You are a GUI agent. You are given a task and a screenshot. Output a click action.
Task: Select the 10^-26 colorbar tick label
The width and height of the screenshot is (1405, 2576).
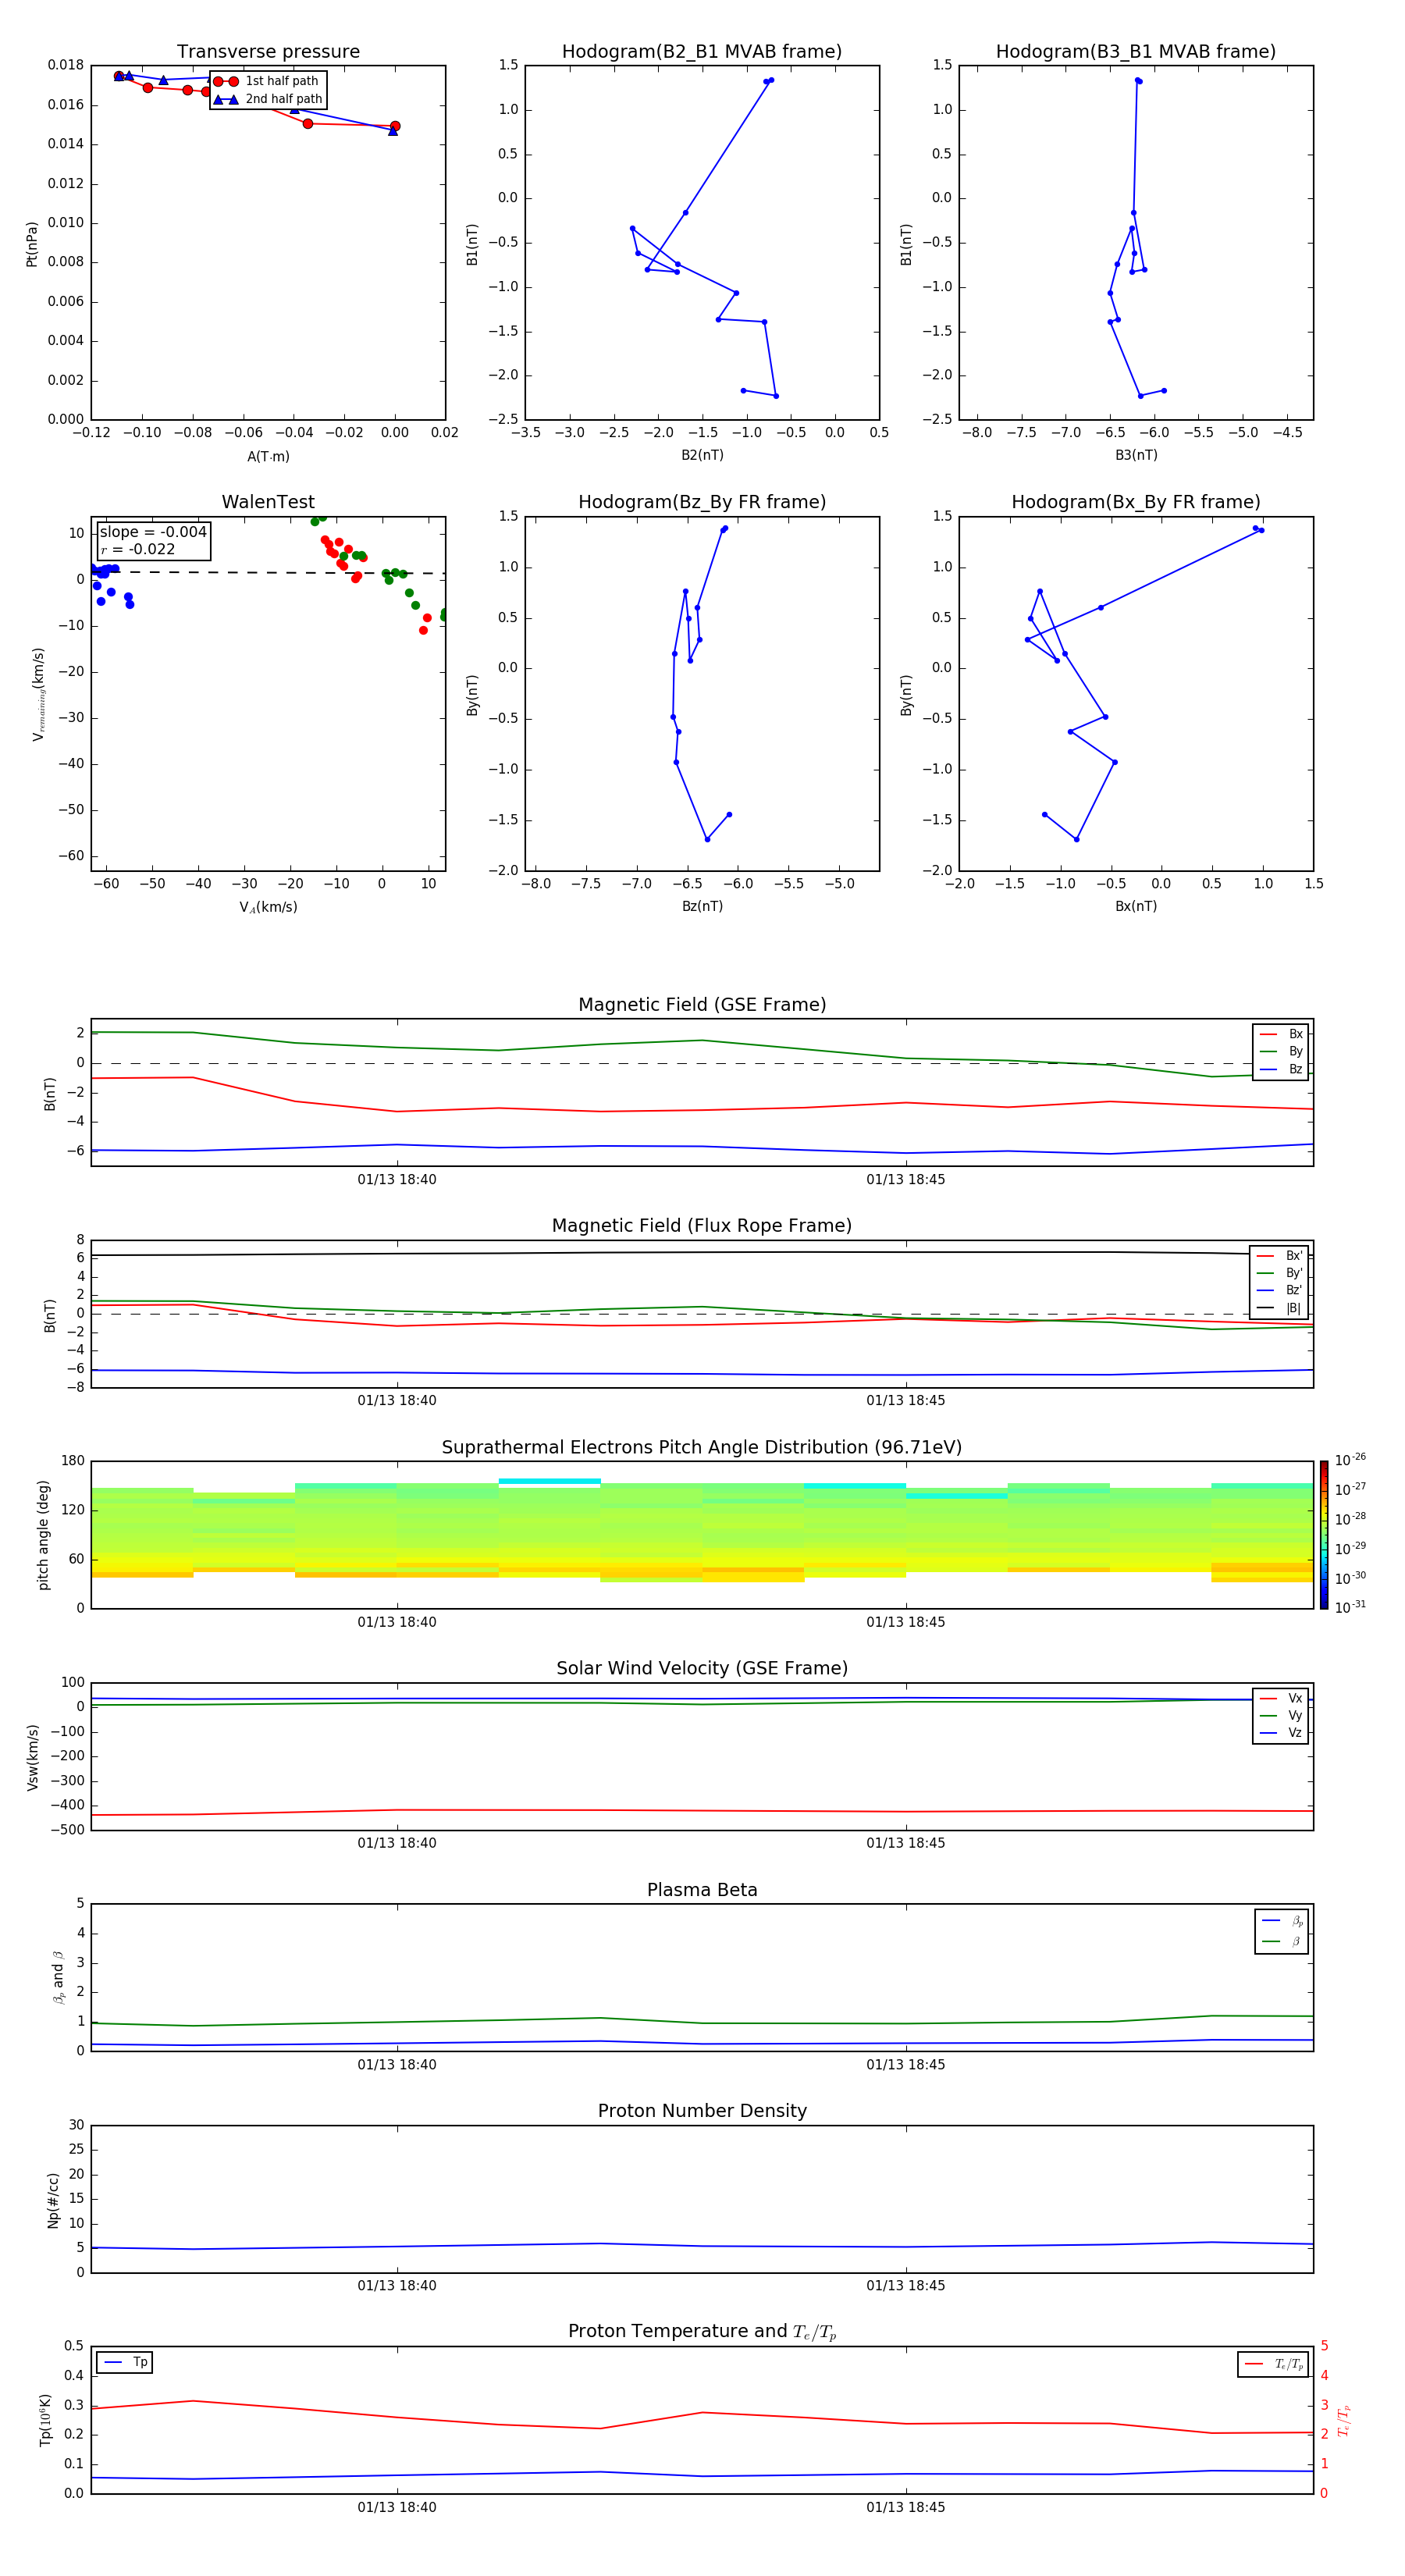pos(1350,1460)
